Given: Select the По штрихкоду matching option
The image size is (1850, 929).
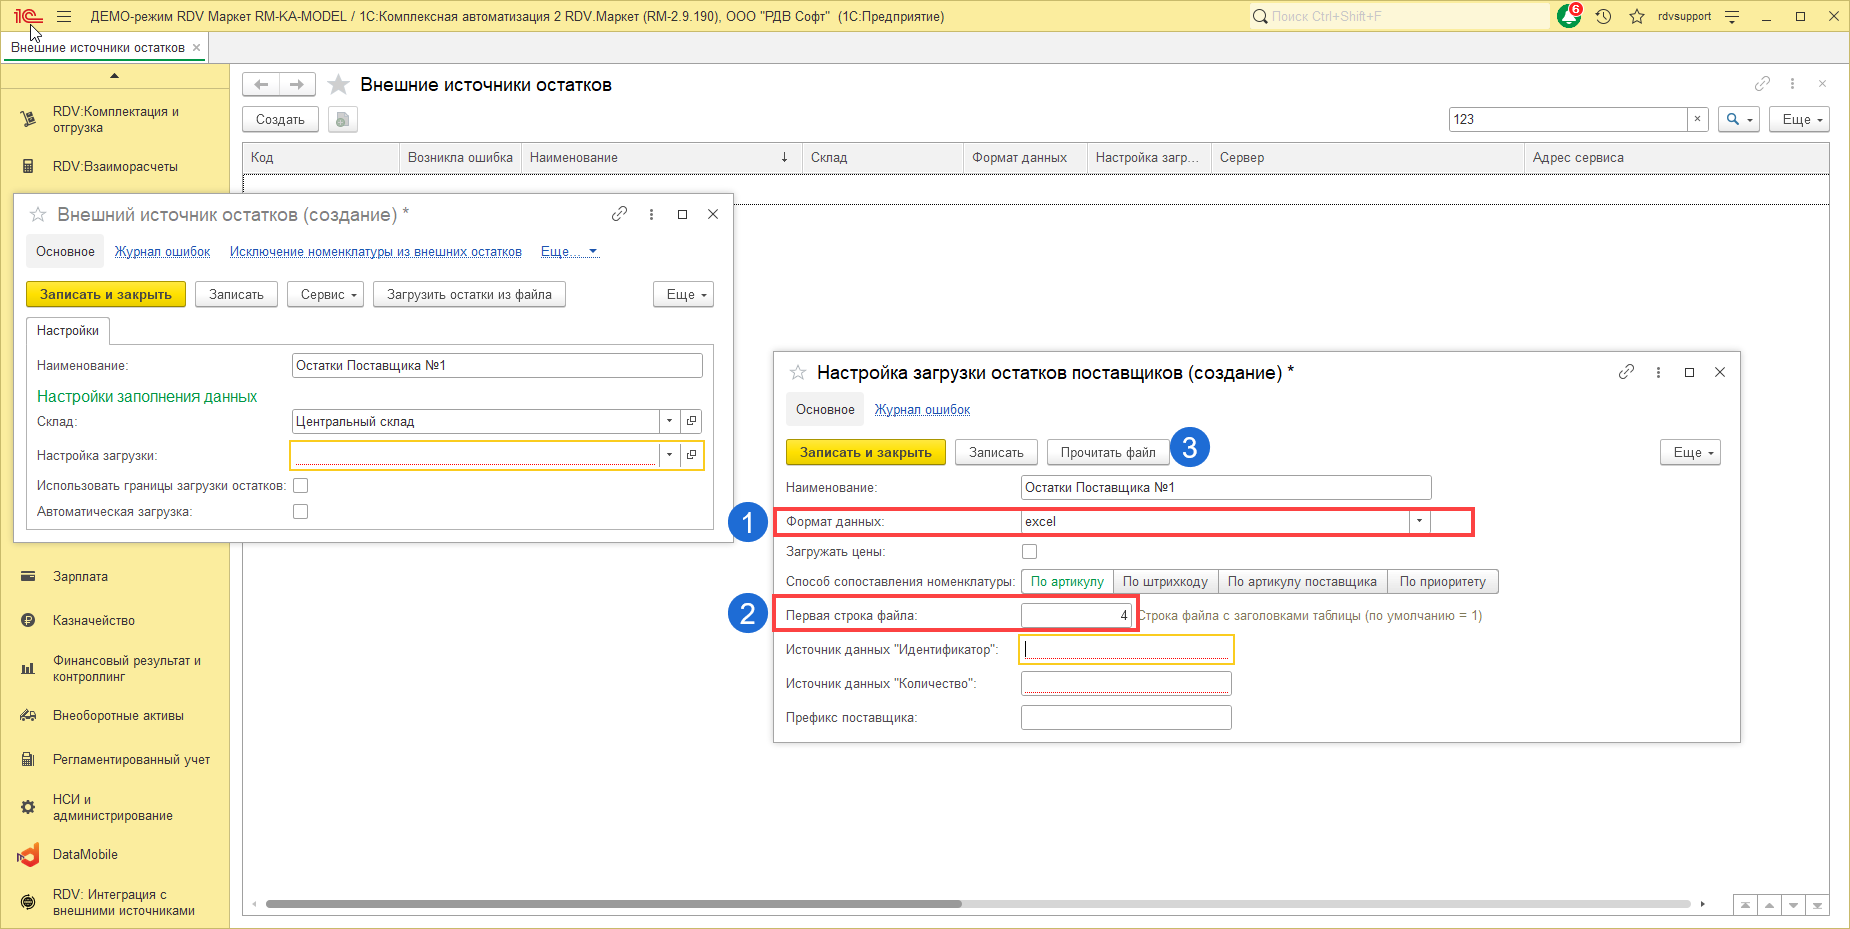Looking at the screenshot, I should [1164, 582].
